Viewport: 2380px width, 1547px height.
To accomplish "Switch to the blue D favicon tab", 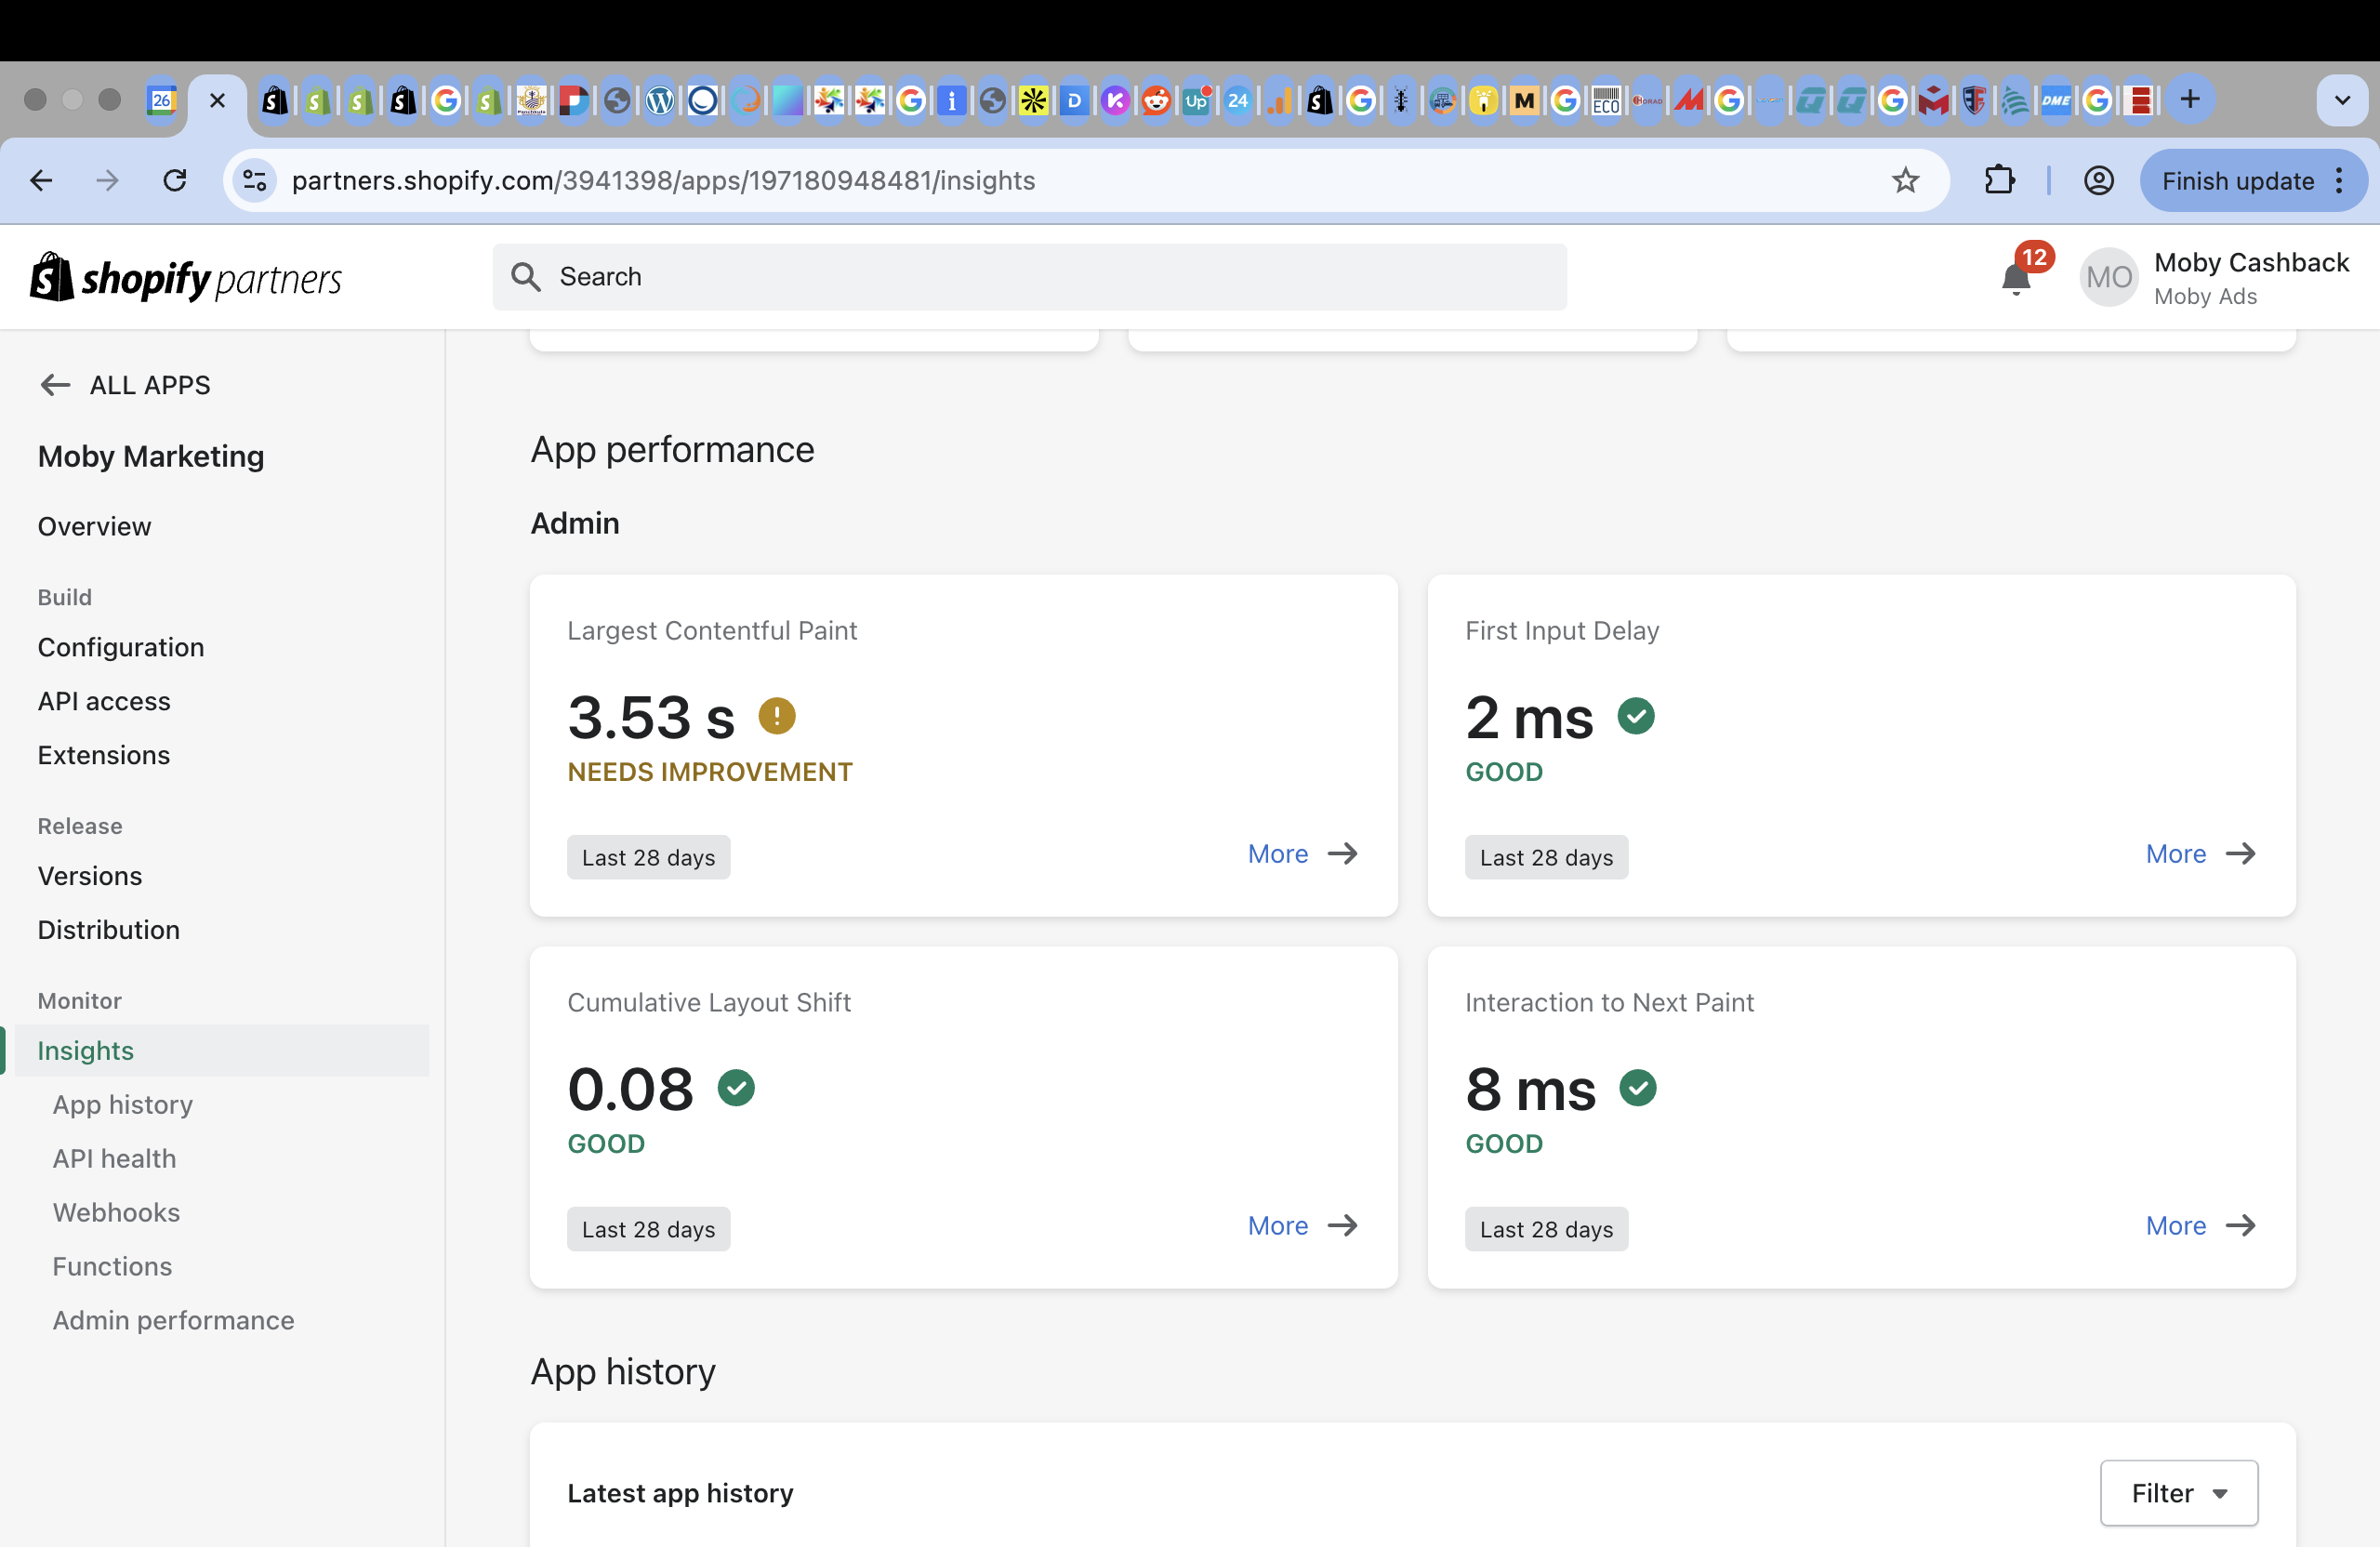I will tap(1074, 100).
